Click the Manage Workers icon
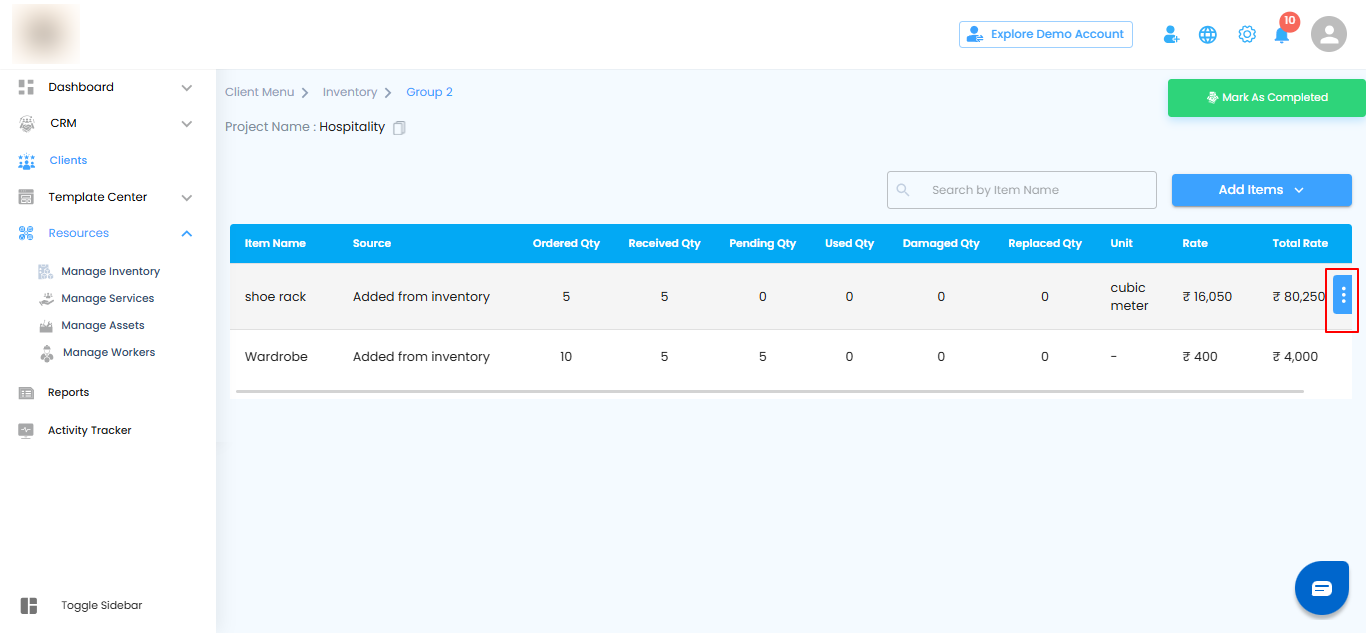Viewport: 1366px width, 633px height. (x=46, y=353)
